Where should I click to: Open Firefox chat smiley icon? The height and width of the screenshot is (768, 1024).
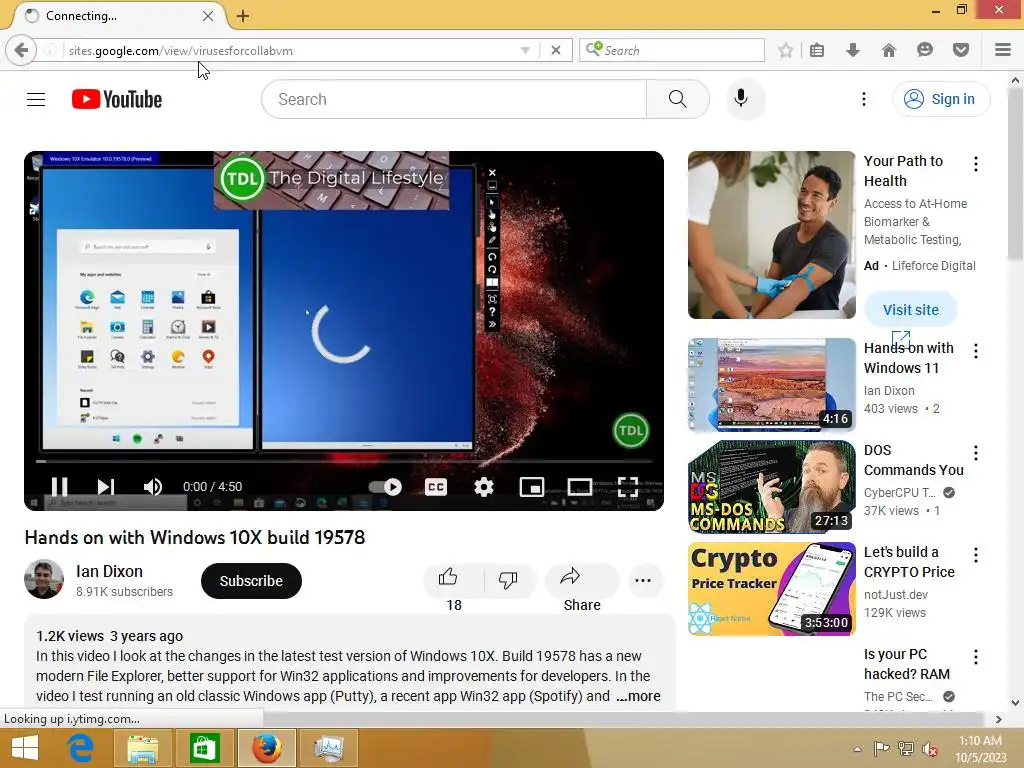[925, 50]
